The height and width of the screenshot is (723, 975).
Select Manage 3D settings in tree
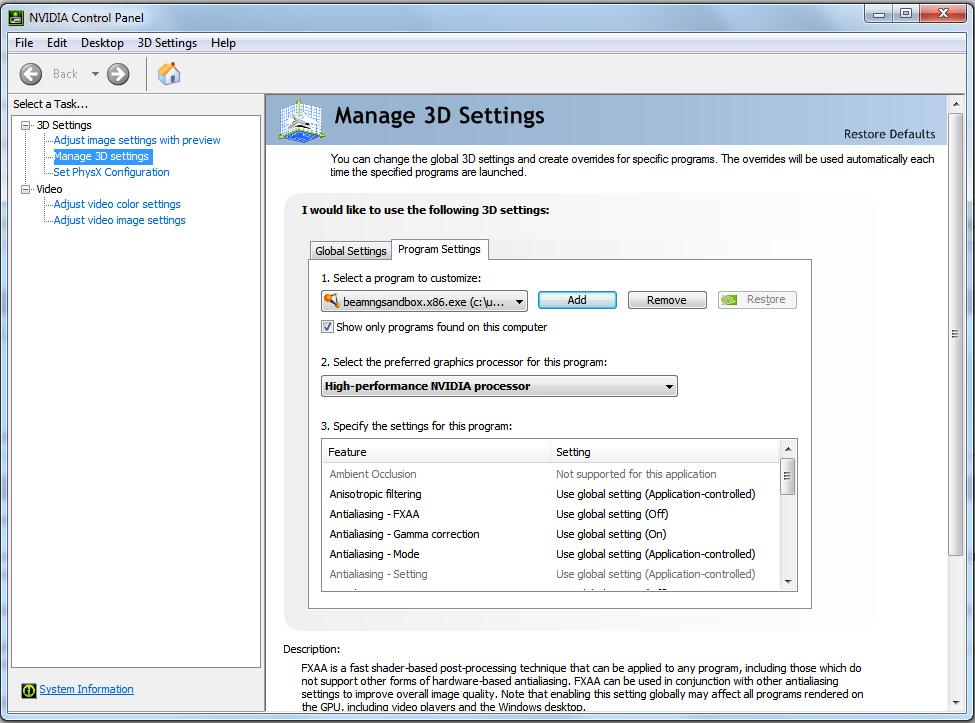pyautogui.click(x=101, y=157)
